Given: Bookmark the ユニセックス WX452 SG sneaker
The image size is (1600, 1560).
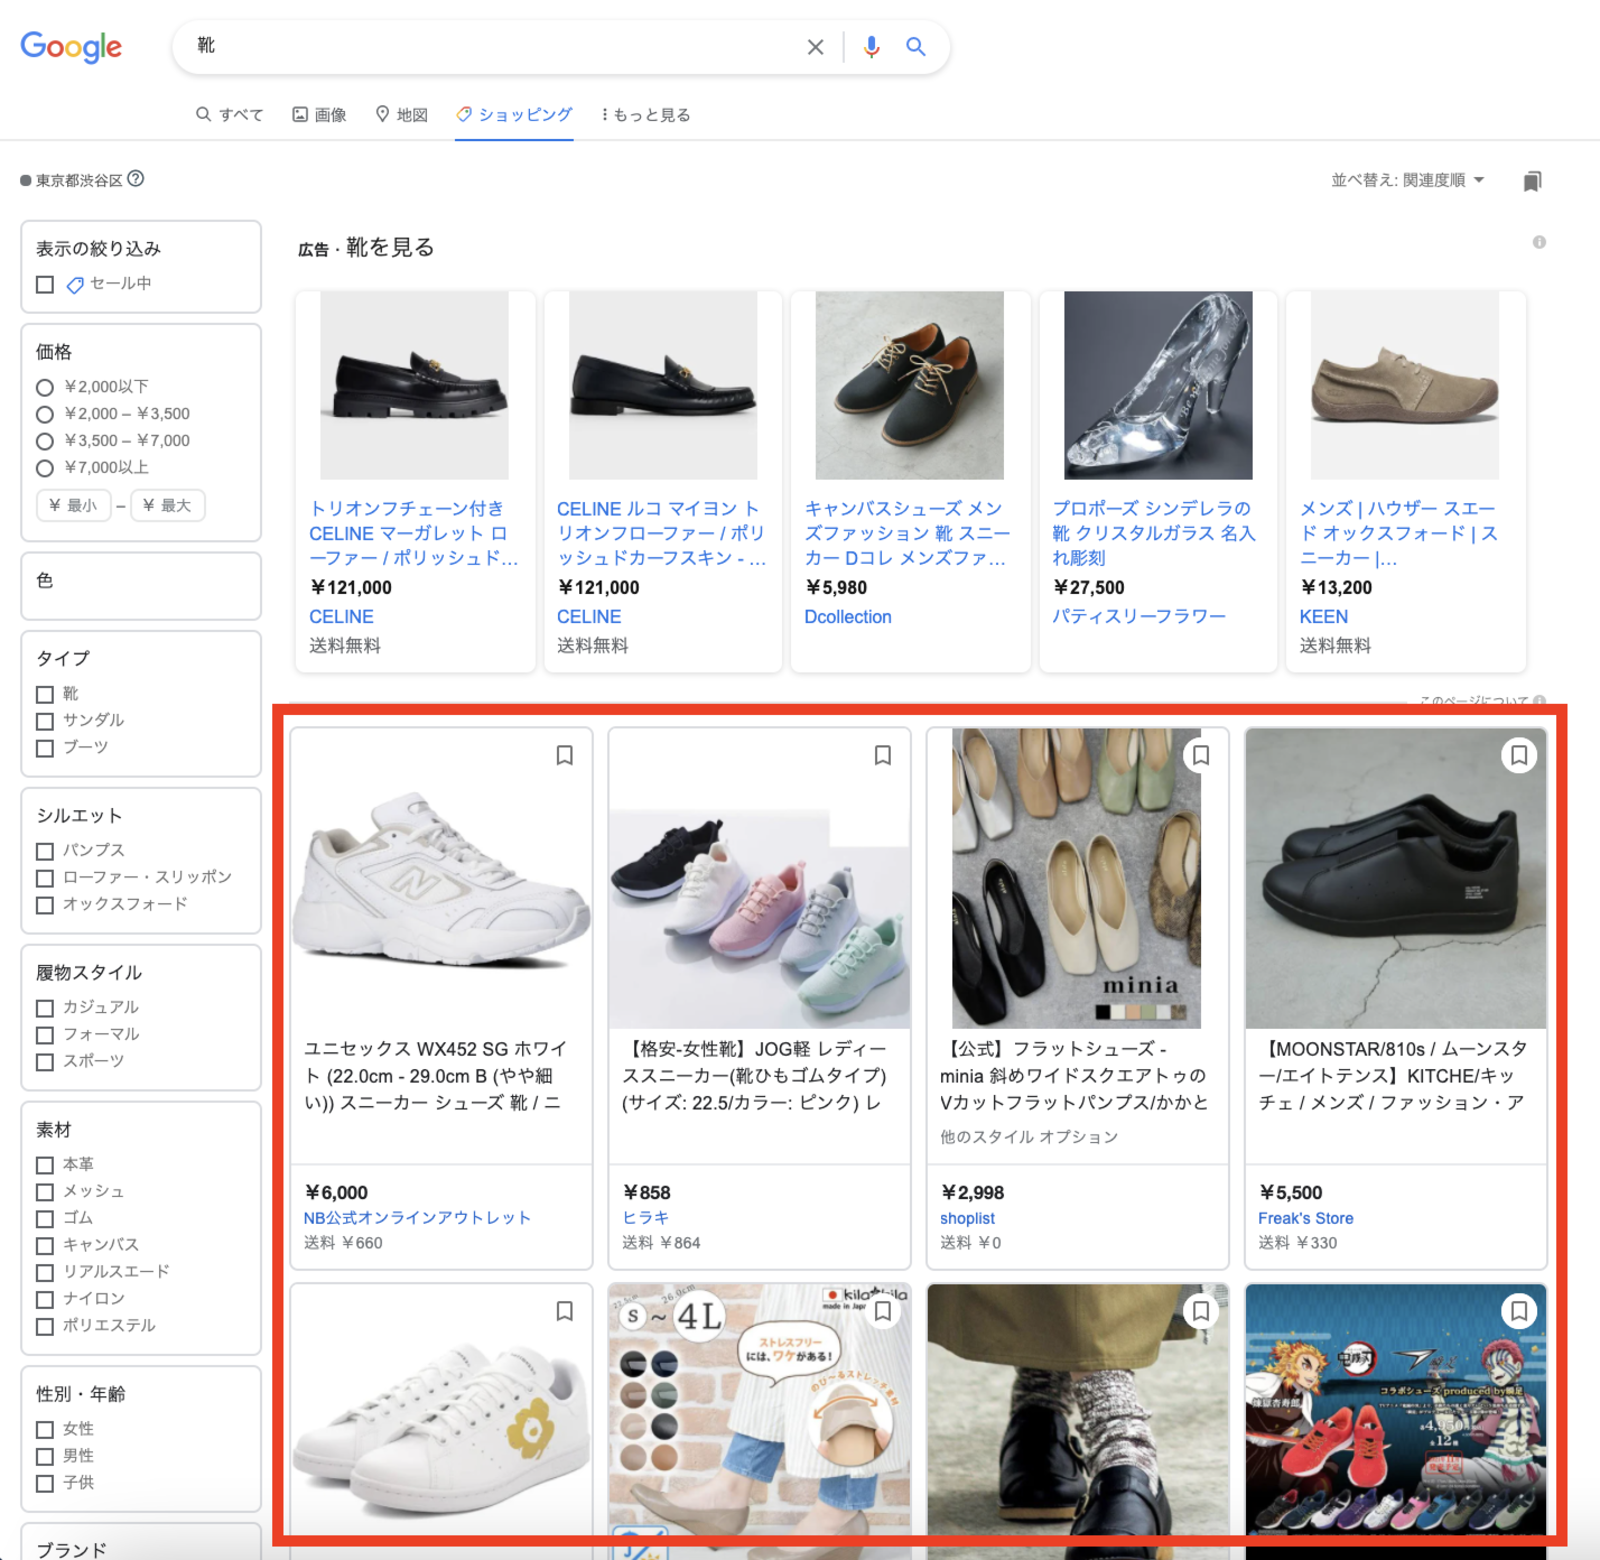Looking at the screenshot, I should [x=564, y=755].
